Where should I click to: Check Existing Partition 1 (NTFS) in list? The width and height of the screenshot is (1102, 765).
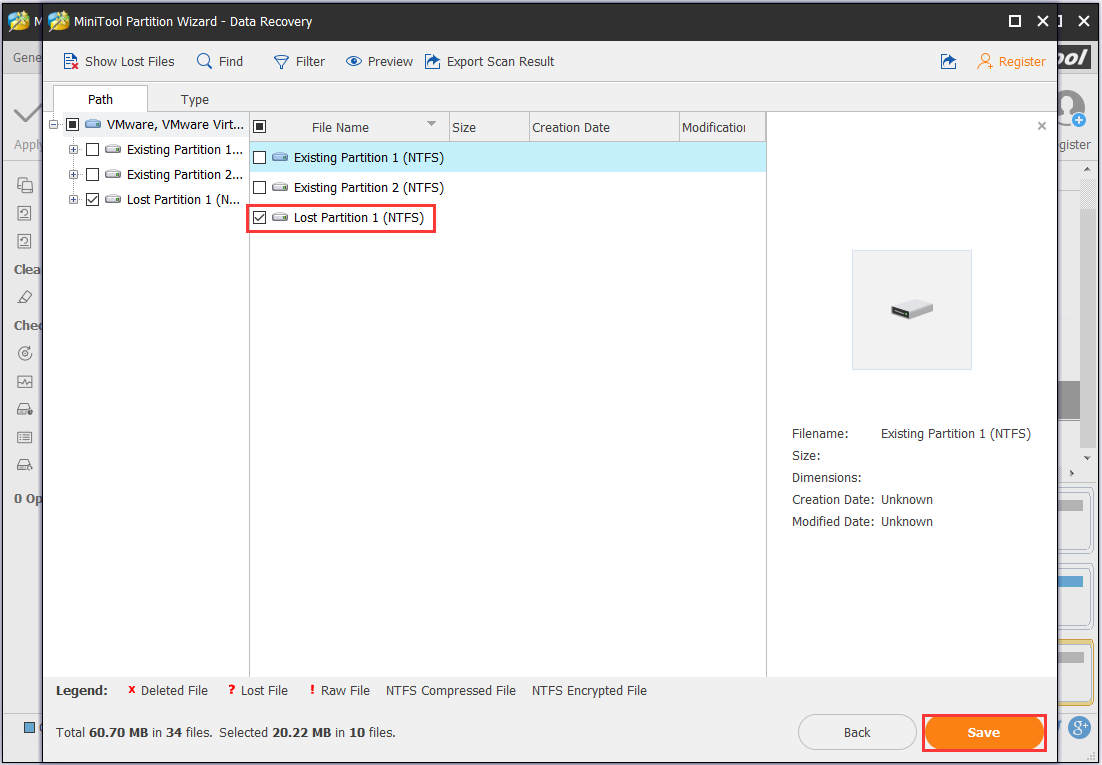[259, 158]
